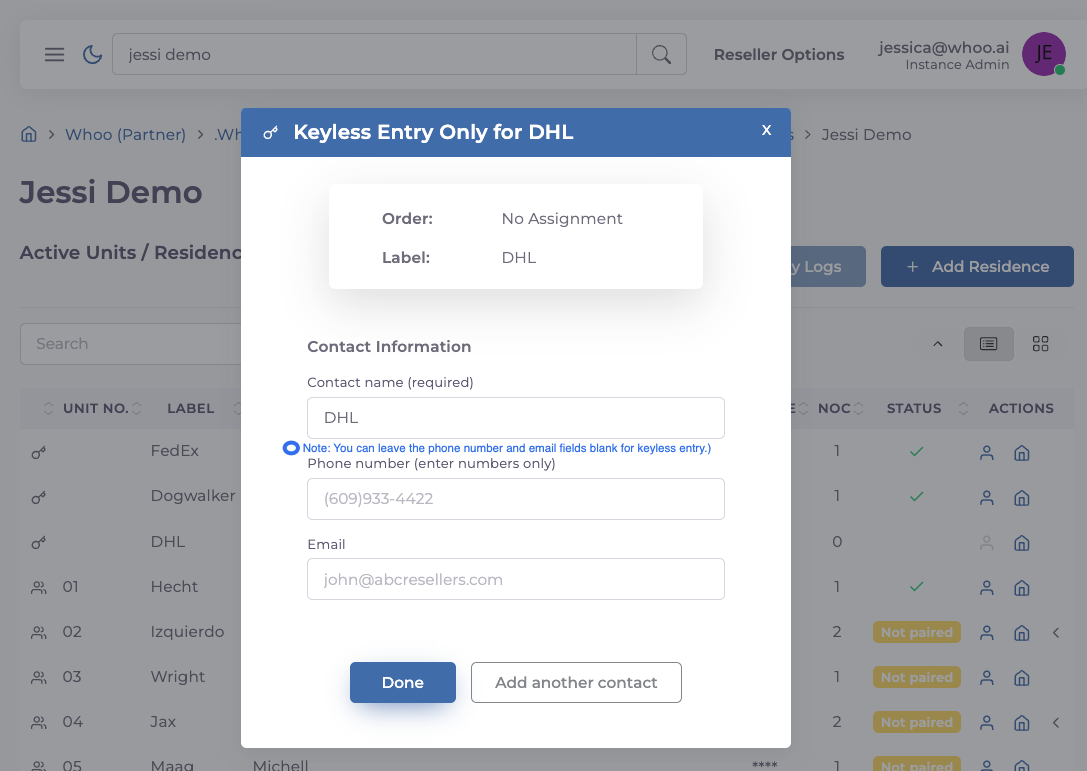1087x771 pixels.
Task: Click the FedEx label cell
Action: pos(175,451)
